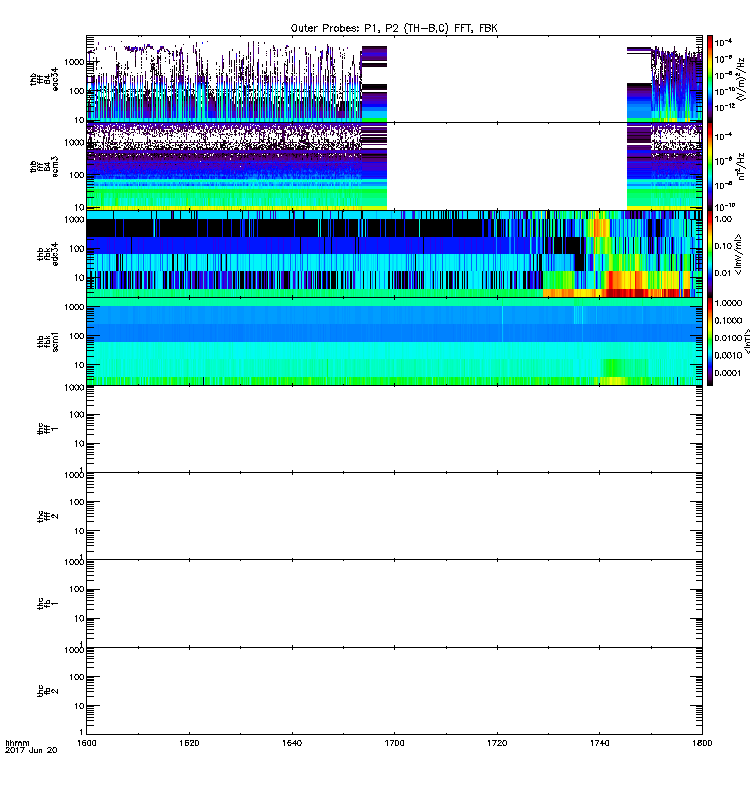Click the 'nT²/Hz' color bar units label
The width and height of the screenshot is (750, 800).
pyautogui.click(x=742, y=166)
